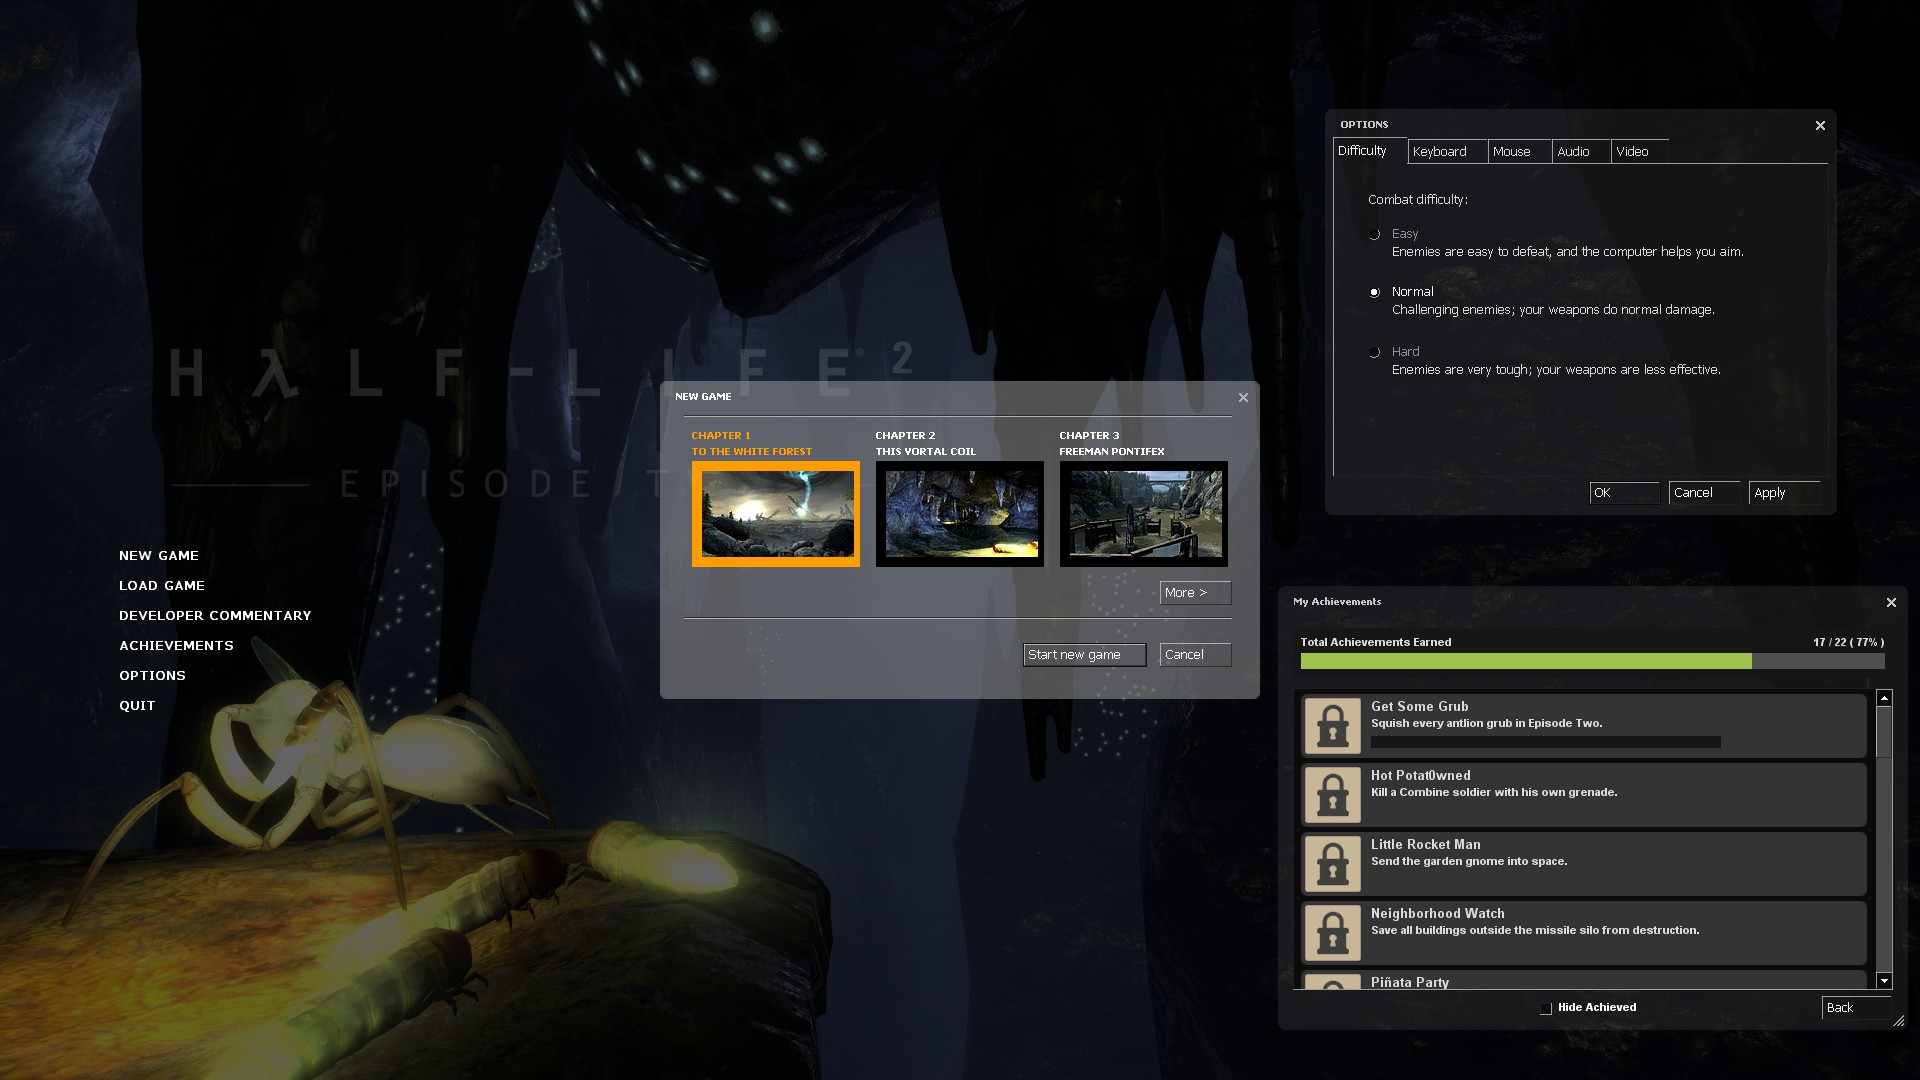
Task: Open Load Game from main menu
Action: tap(162, 586)
